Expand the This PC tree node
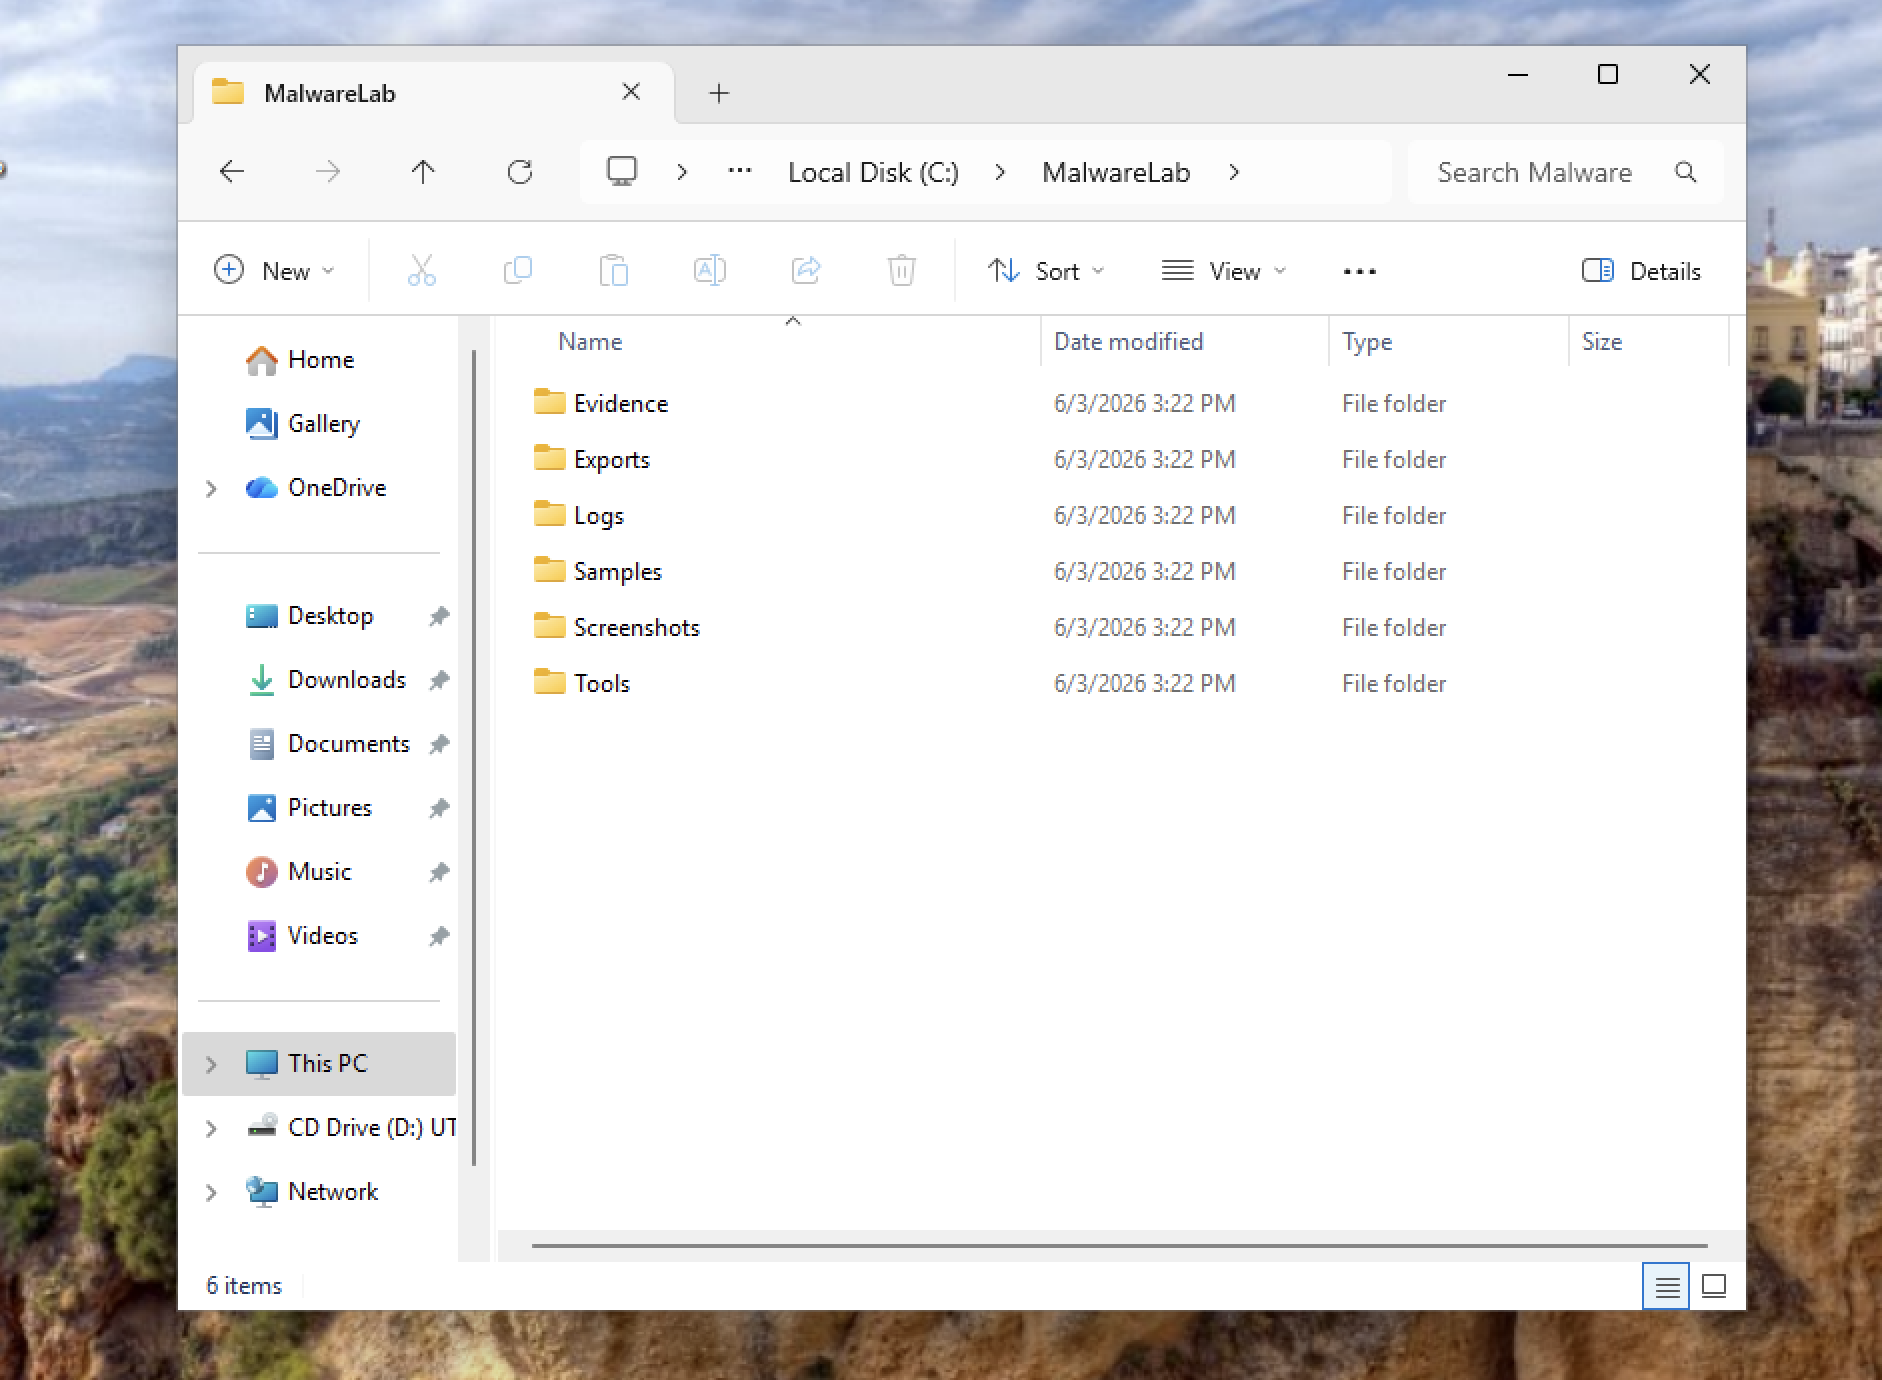 tap(211, 1064)
